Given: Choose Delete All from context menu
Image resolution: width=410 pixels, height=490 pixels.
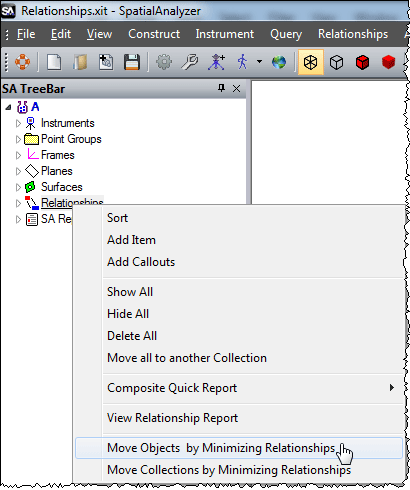Looking at the screenshot, I should [238, 336].
